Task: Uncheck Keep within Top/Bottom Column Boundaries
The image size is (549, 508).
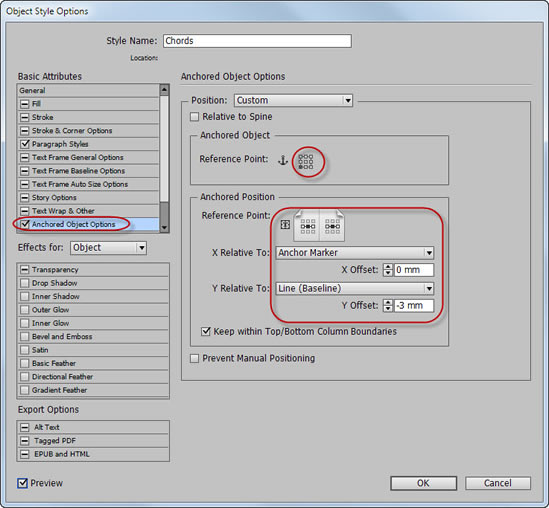Action: pos(206,331)
